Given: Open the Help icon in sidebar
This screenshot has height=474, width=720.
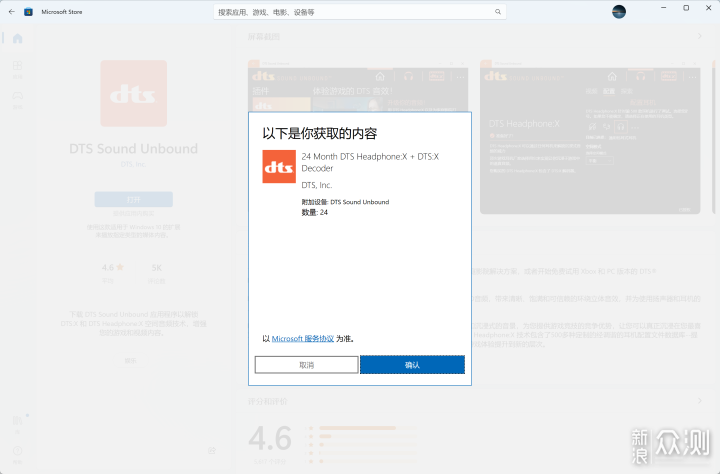Looking at the screenshot, I should pyautogui.click(x=17, y=453).
